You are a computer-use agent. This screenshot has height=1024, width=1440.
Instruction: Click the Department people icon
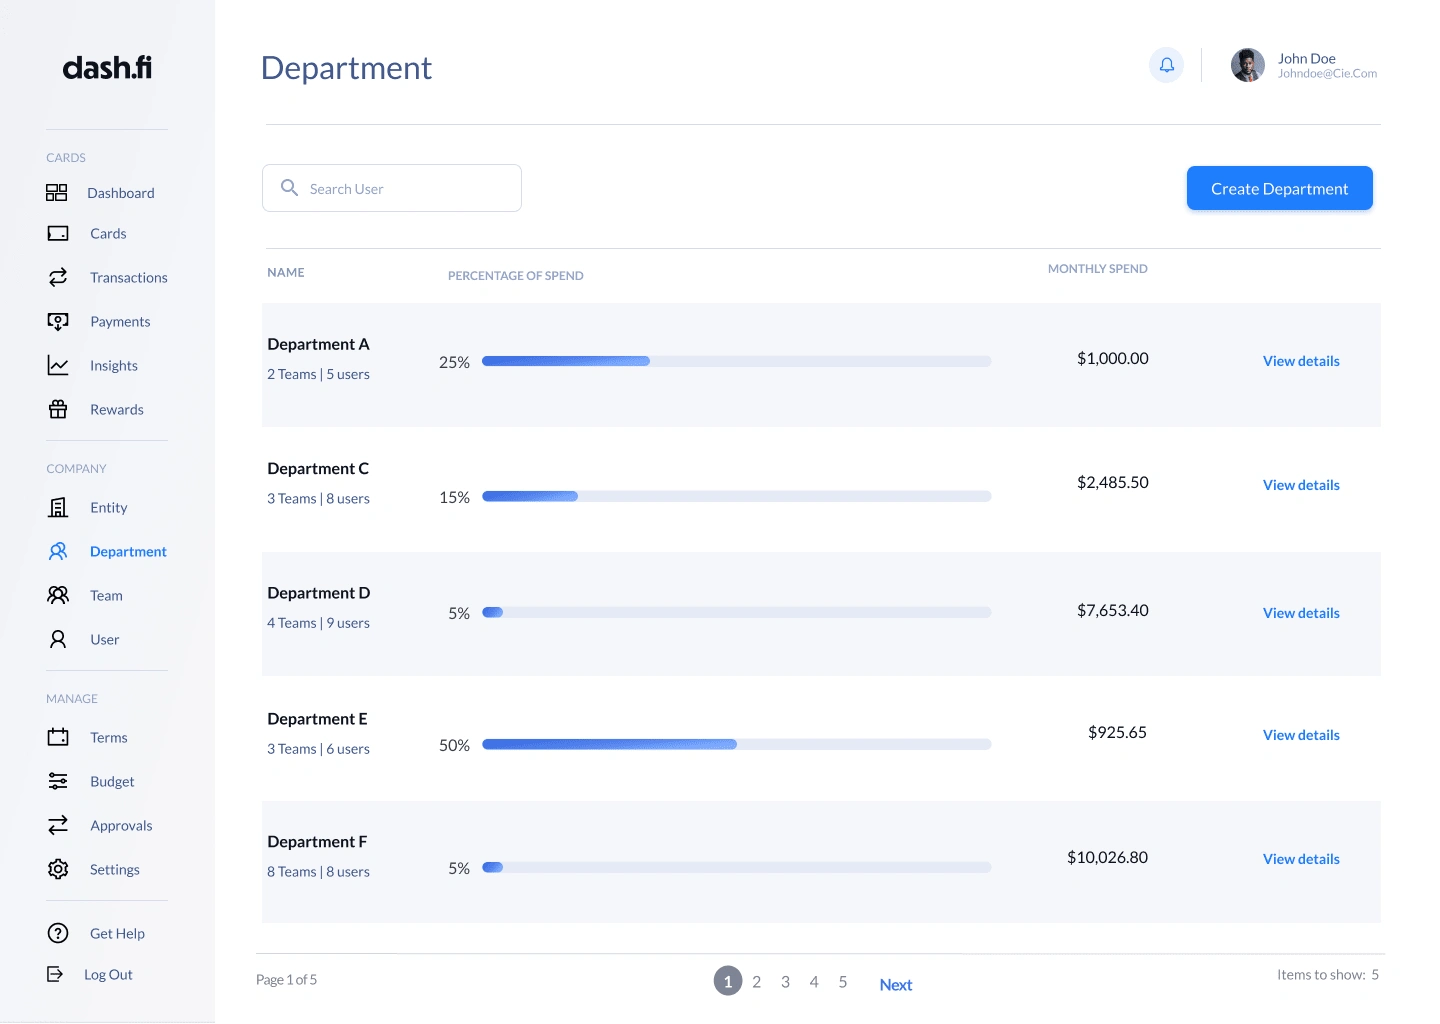pos(58,551)
